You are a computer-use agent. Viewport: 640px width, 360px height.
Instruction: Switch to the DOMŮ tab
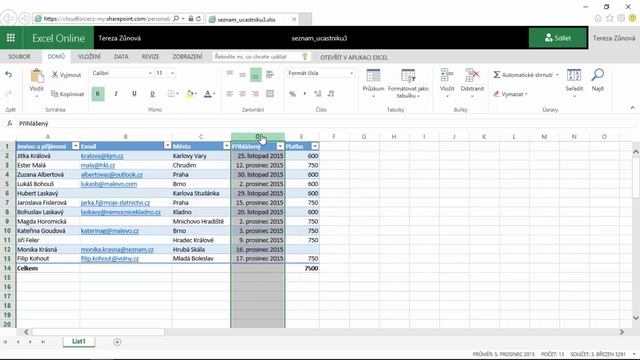[56, 57]
